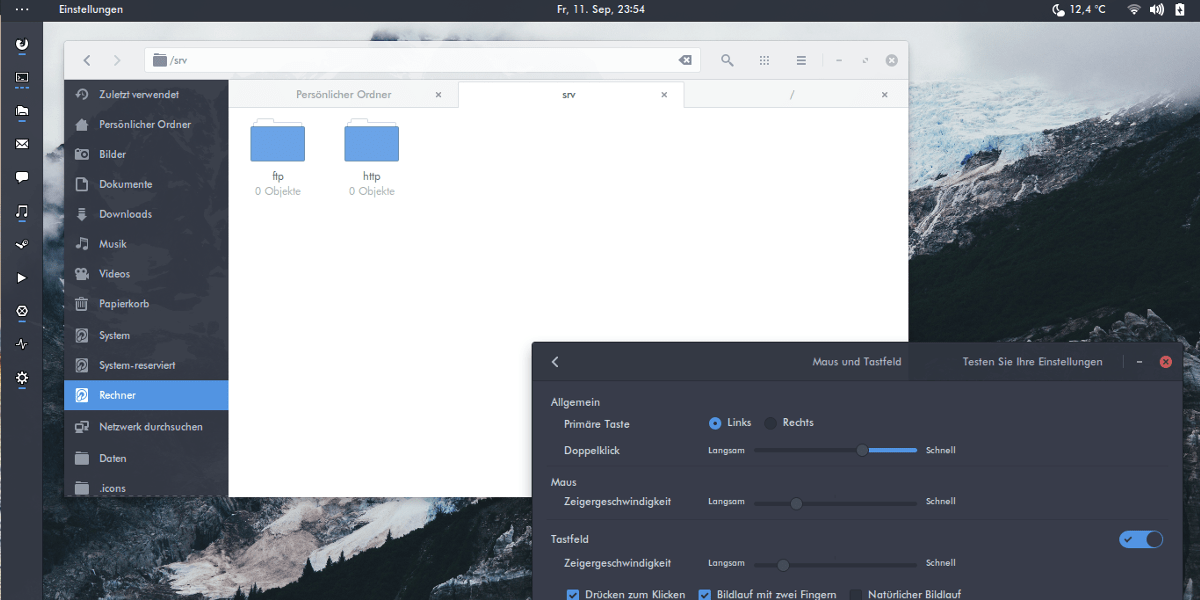
Task: Click Testen Sie Ihre Einstellungen
Action: coord(1032,361)
